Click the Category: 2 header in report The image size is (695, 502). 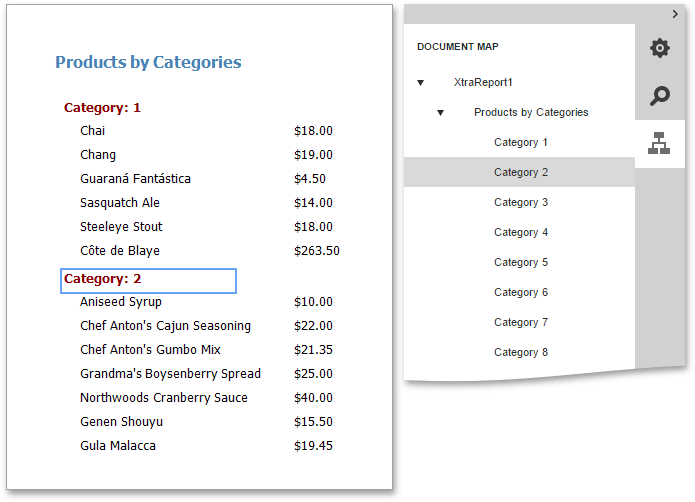click(148, 280)
